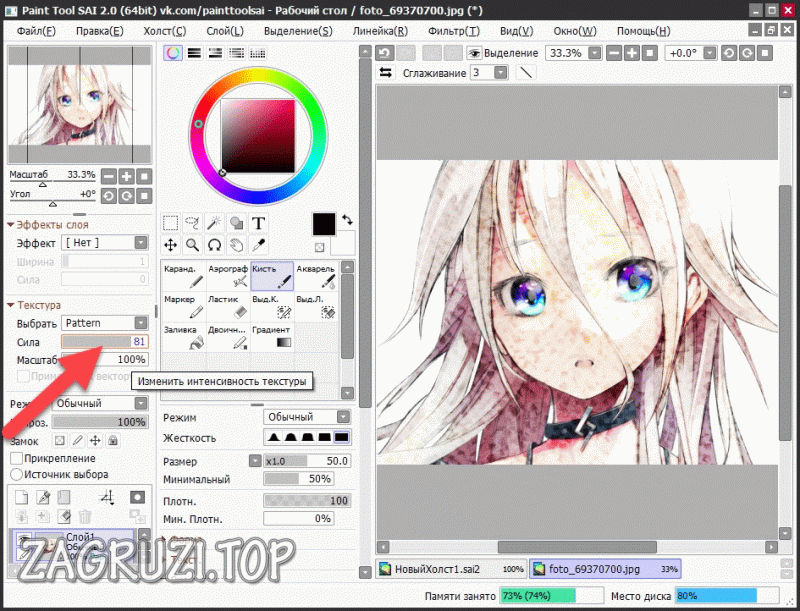Select the shape tool icon
Image resolution: width=800 pixels, height=611 pixels.
click(236, 223)
